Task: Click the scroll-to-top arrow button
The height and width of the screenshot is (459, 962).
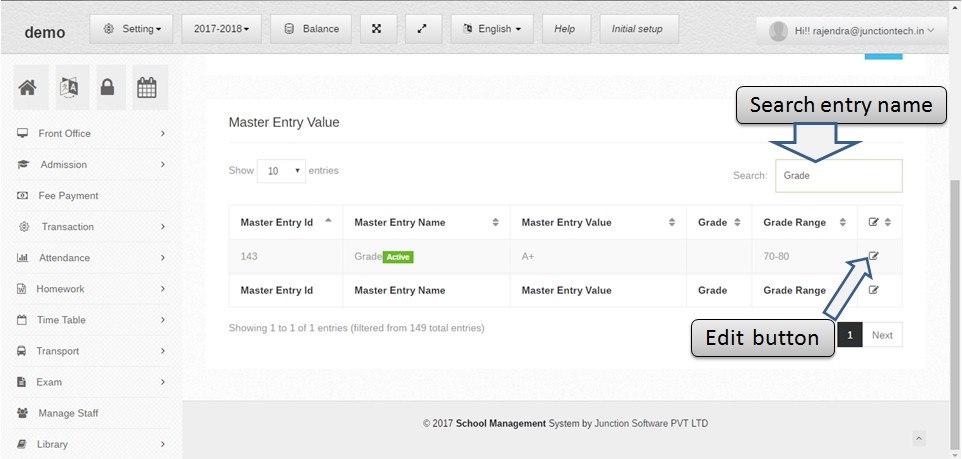Action: [x=918, y=438]
